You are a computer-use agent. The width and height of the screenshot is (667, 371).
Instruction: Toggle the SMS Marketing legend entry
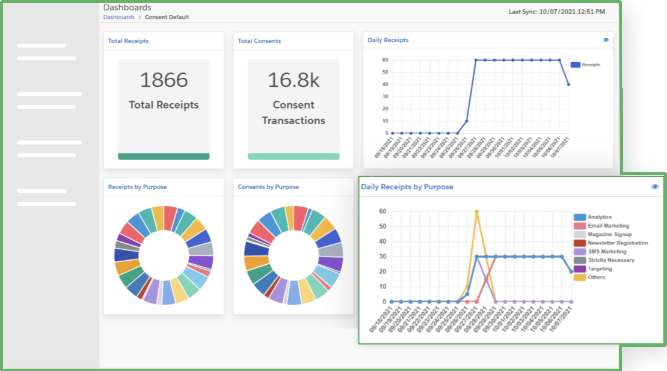pyautogui.click(x=600, y=251)
